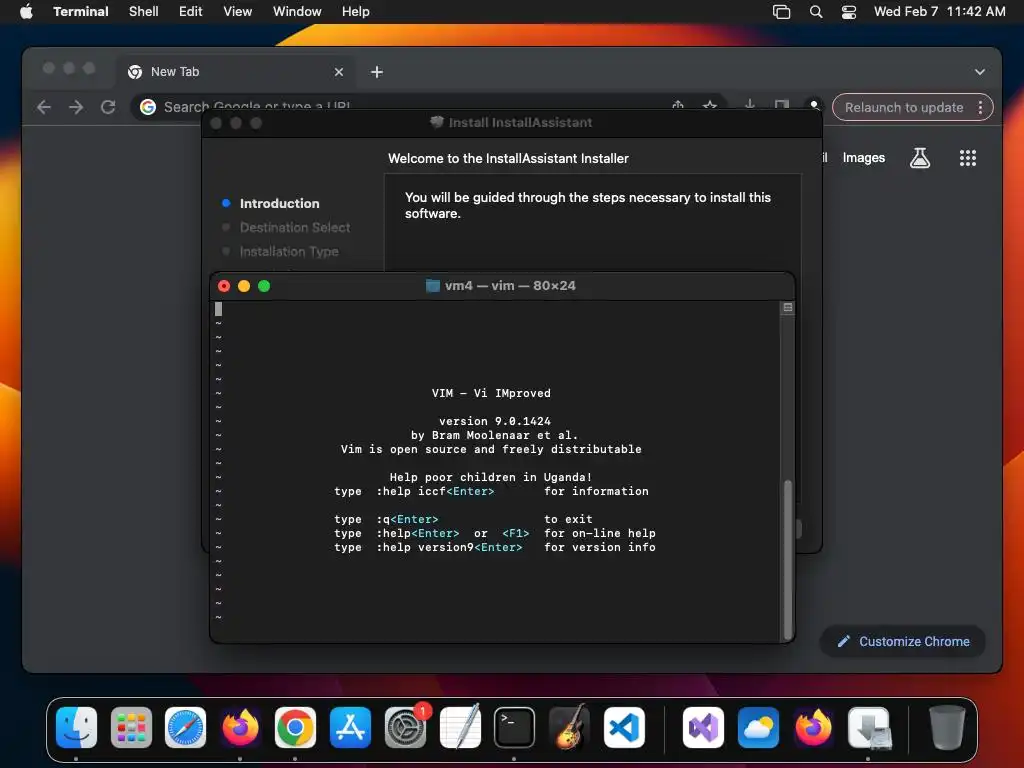Click the Stage Manager menu bar icon
Screen dimensions: 1024x768
pos(781,11)
